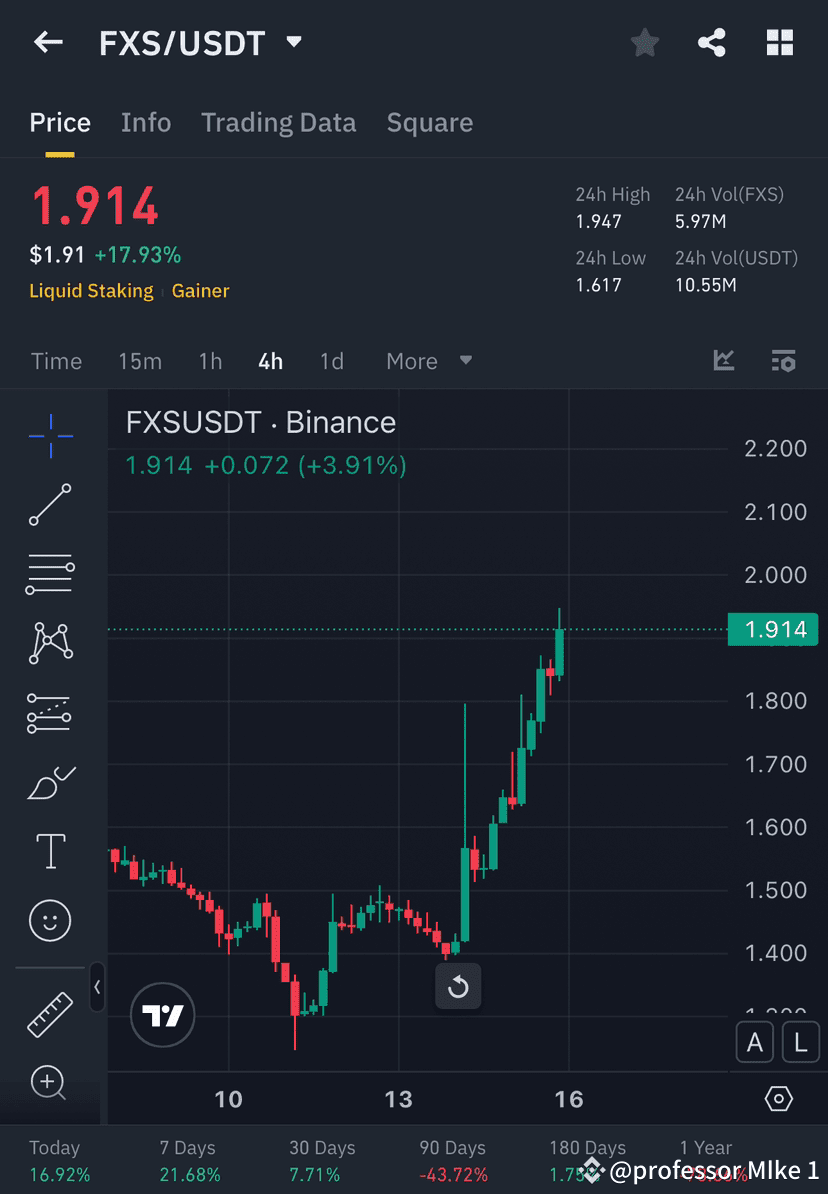Select the 1d timeframe
Screen dimensions: 828x1194
pyautogui.click(x=332, y=361)
